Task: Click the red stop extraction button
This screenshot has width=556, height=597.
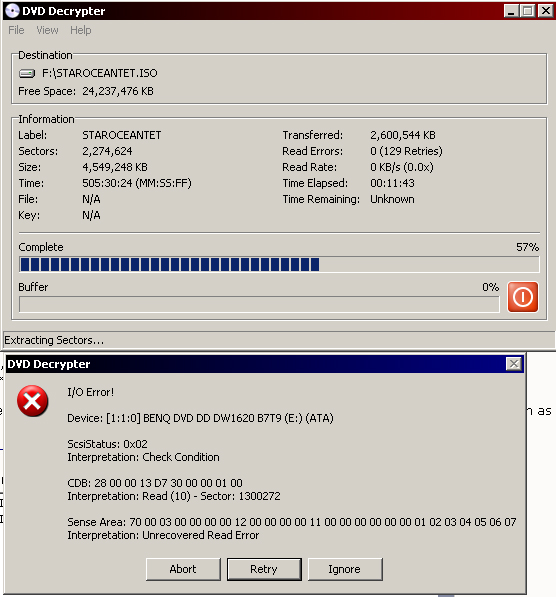Action: pos(522,297)
